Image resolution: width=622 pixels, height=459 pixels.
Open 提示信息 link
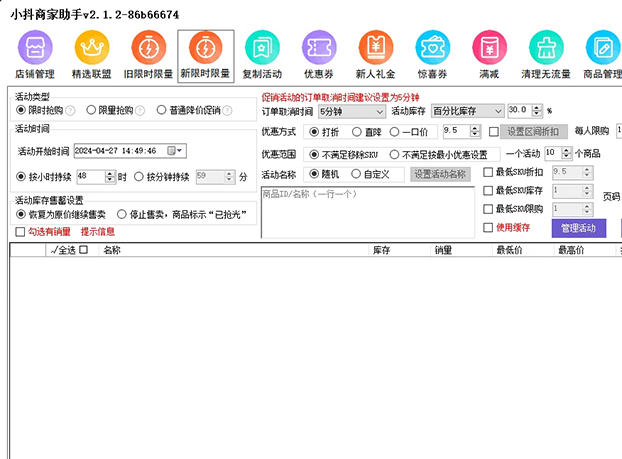98,232
